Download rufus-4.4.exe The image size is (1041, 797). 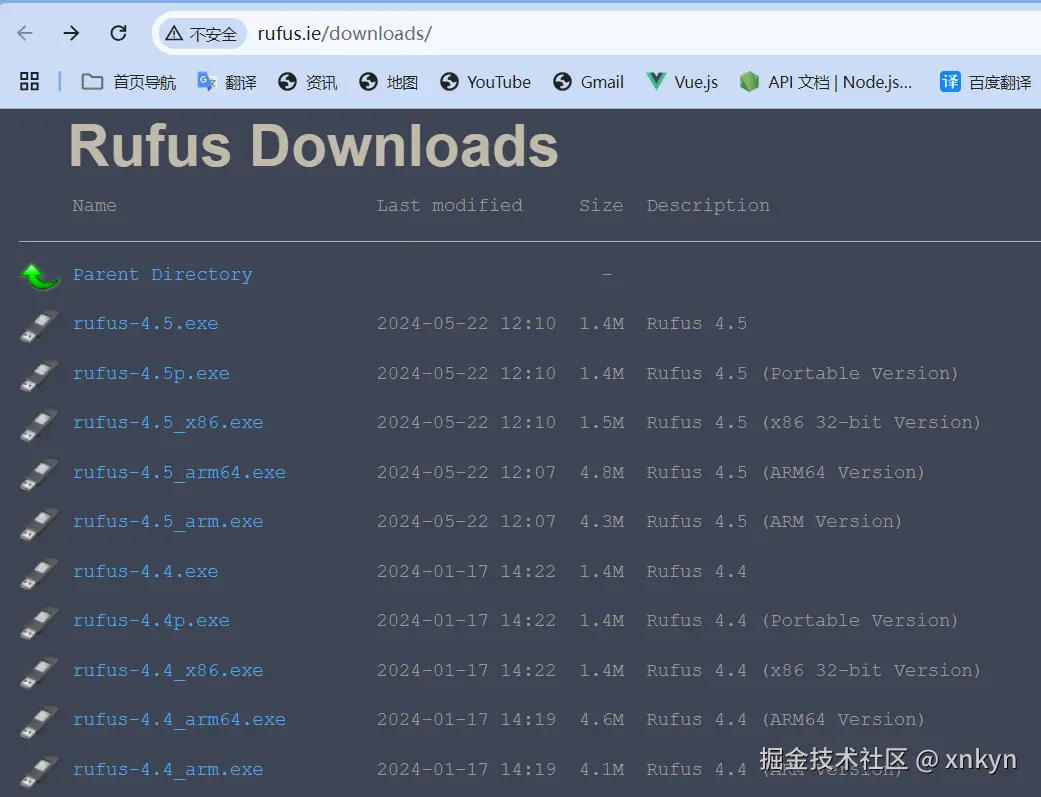(x=145, y=572)
